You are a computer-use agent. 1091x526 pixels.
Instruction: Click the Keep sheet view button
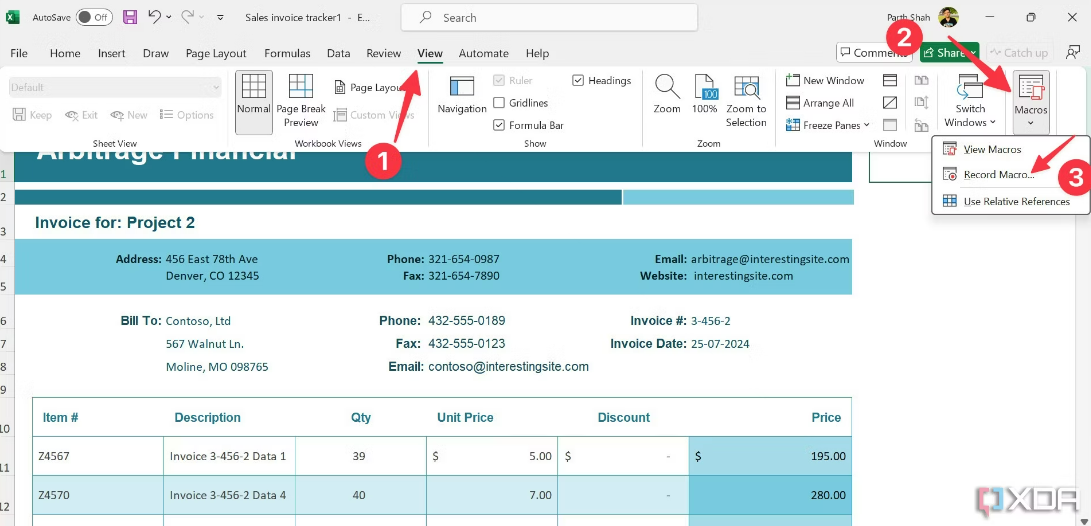tap(32, 115)
